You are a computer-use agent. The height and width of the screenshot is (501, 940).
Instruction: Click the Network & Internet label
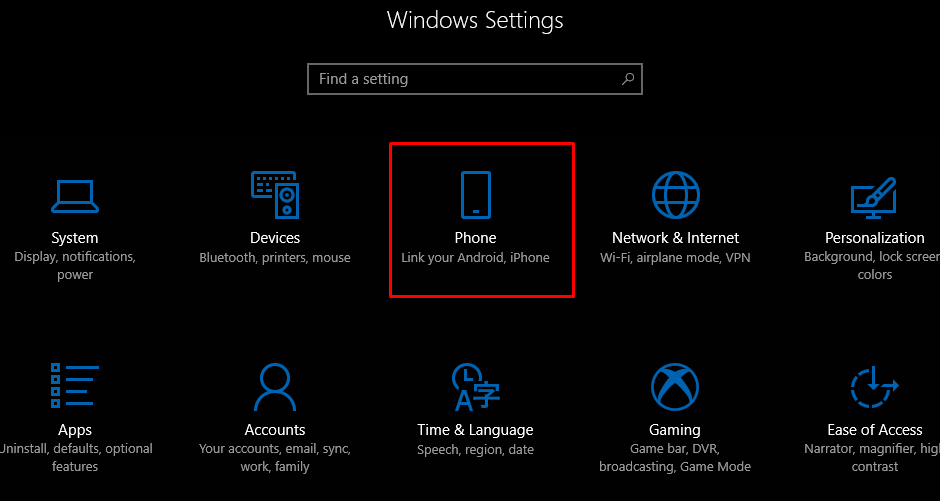click(676, 238)
